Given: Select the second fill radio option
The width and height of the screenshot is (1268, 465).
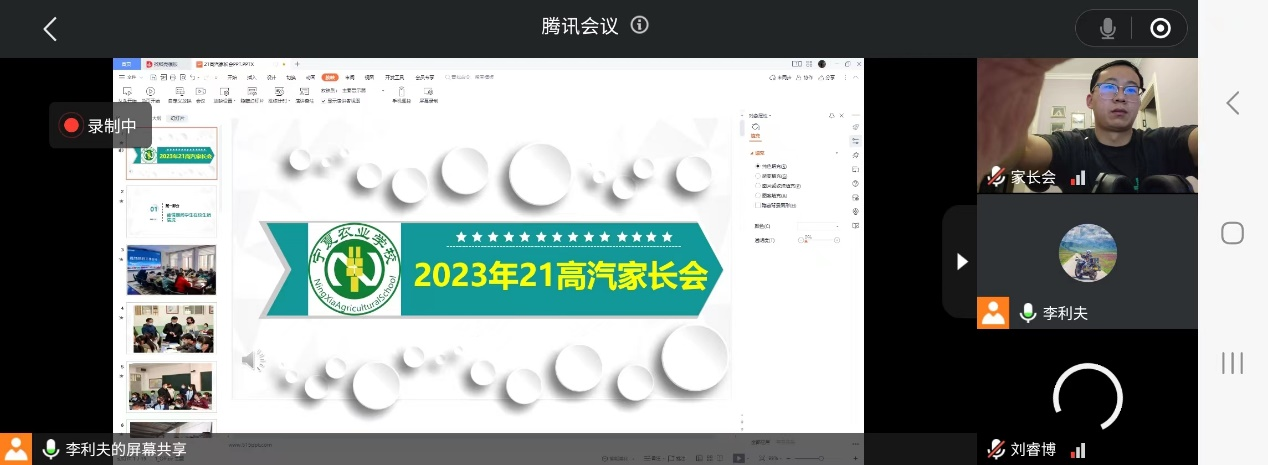Looking at the screenshot, I should (x=757, y=175).
